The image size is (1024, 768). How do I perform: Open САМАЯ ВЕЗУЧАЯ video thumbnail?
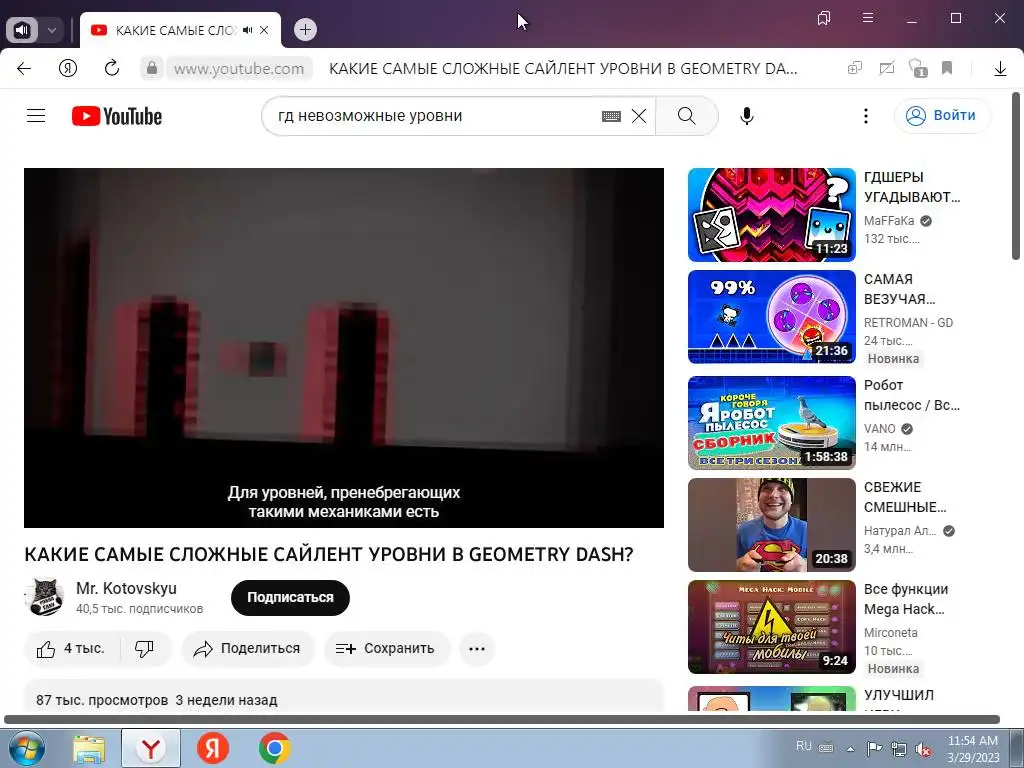click(x=772, y=317)
